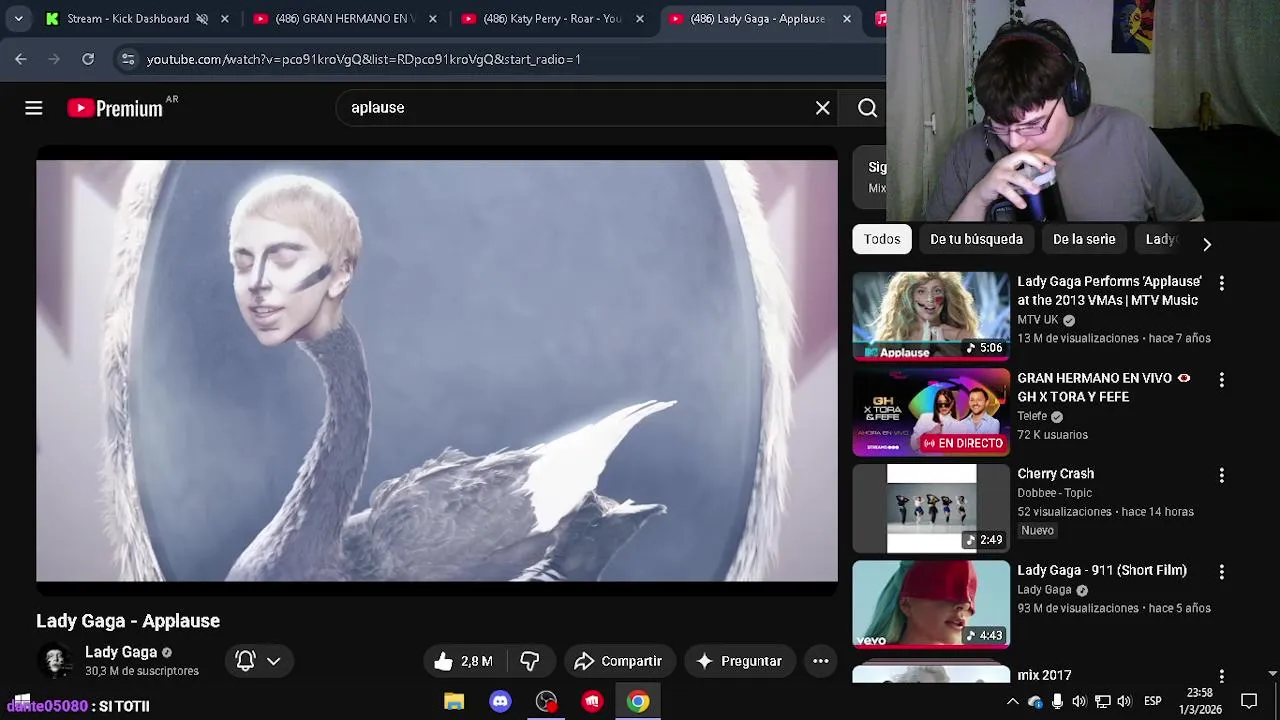
Task: Click the Applause video player
Action: (437, 371)
